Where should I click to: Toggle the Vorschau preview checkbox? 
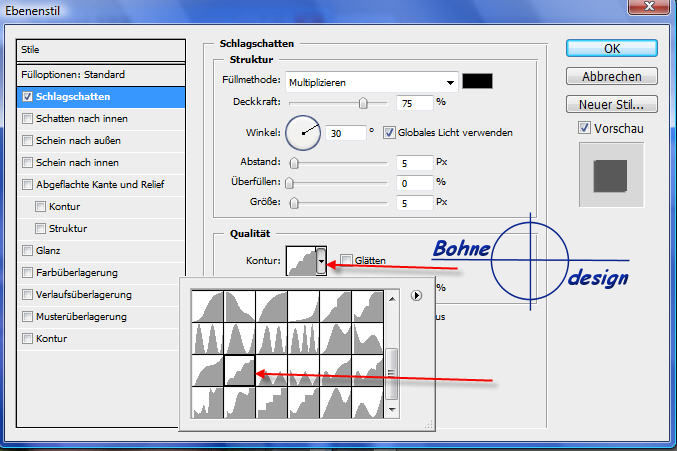584,128
